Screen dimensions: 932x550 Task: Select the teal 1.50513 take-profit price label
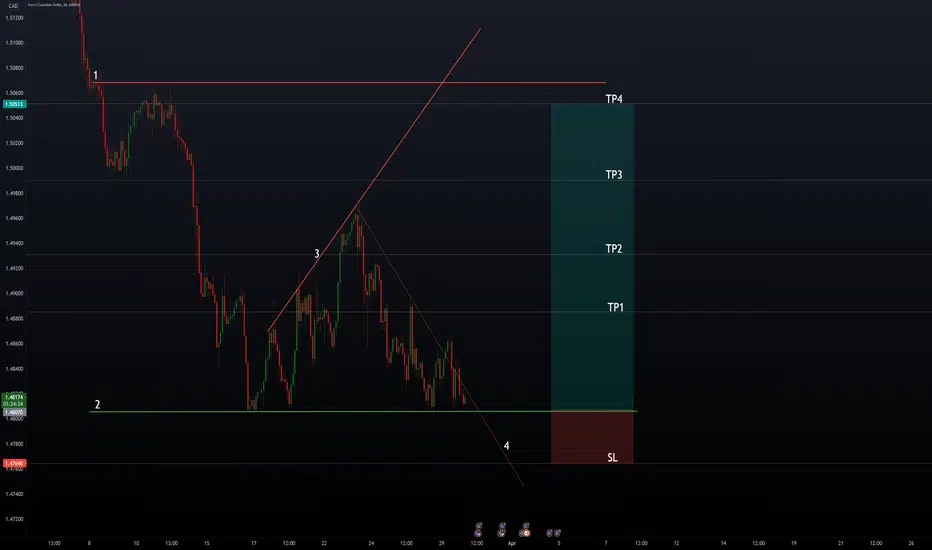coord(14,104)
